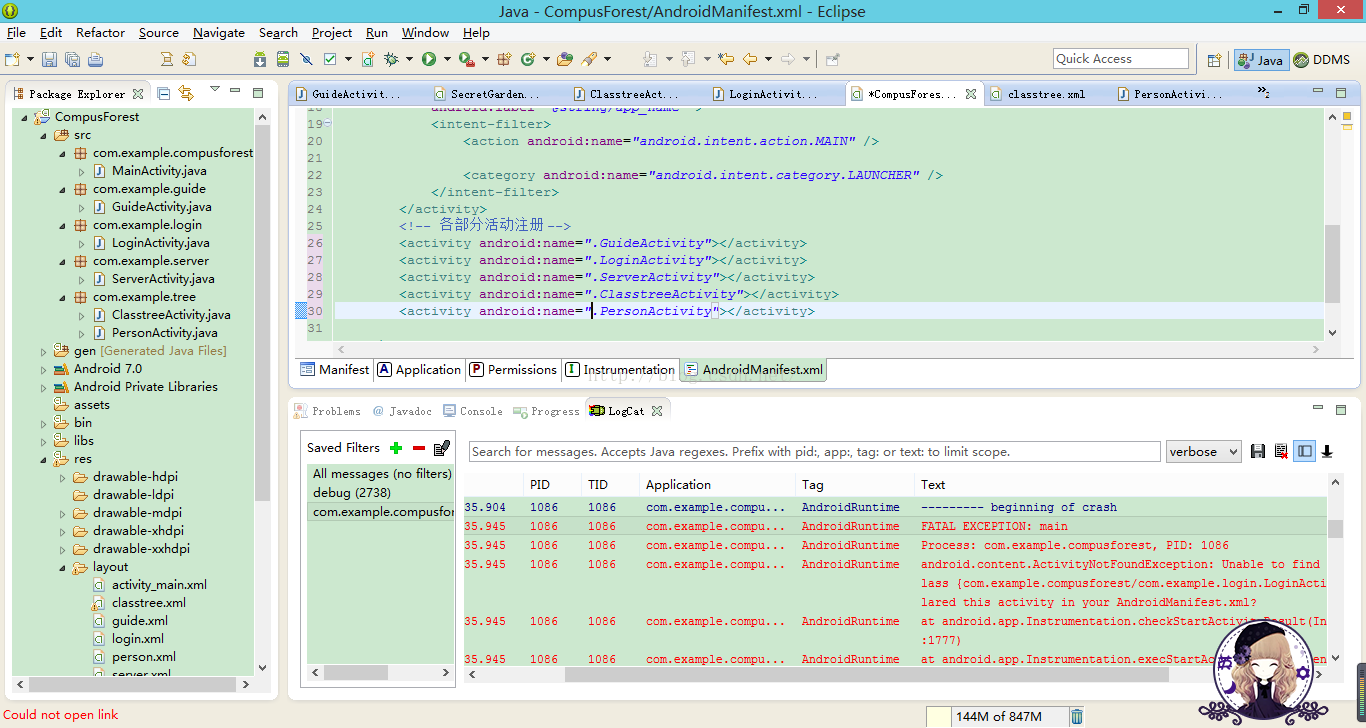Open the verbose log level dropdown
1366x728 pixels.
pos(1204,452)
